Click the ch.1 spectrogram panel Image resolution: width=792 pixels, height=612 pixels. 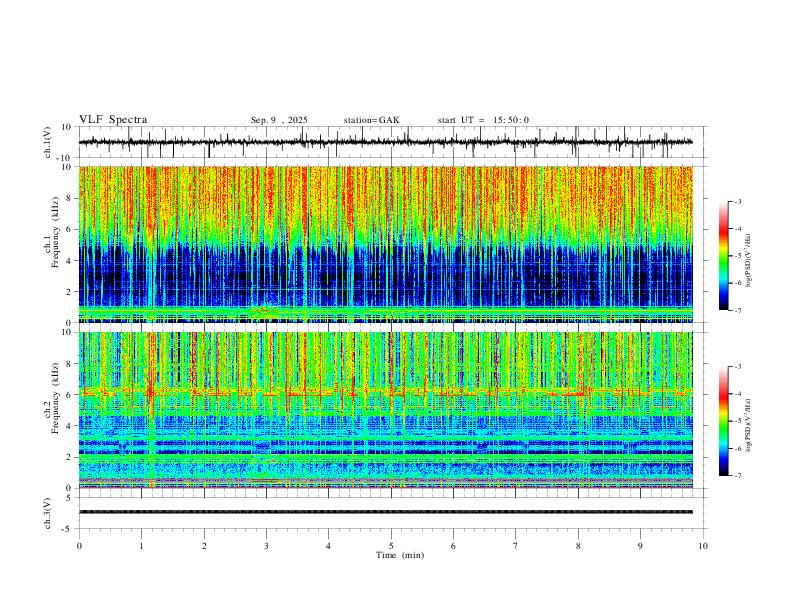[x=386, y=244]
